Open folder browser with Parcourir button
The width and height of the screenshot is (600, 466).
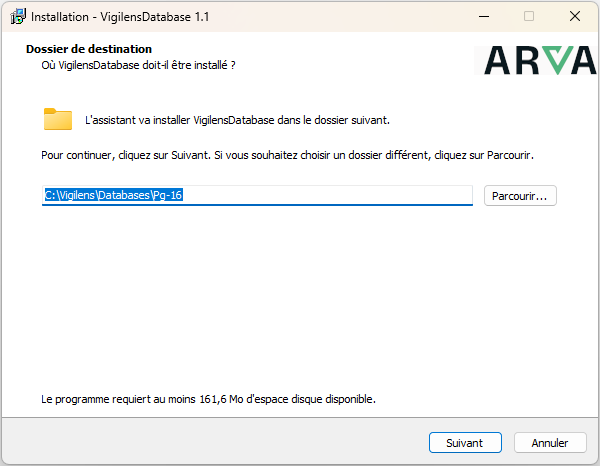pyautogui.click(x=520, y=196)
